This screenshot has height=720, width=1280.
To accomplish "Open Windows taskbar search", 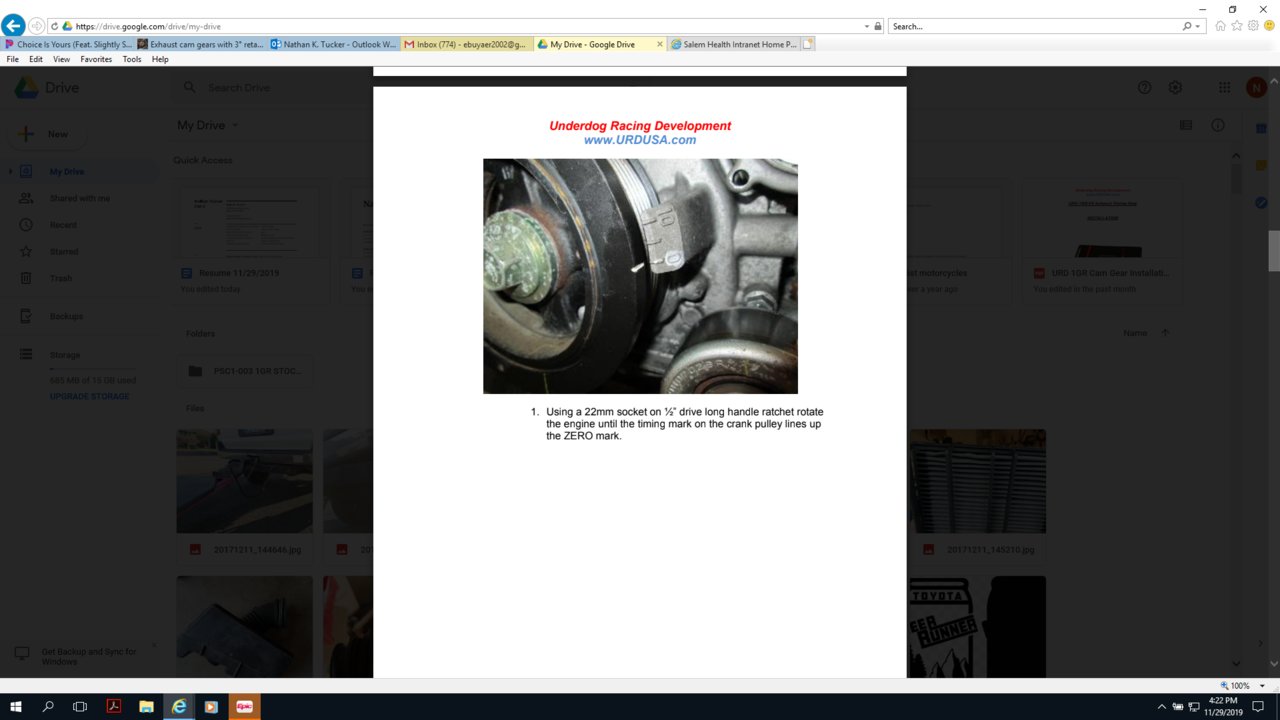I will tap(48, 706).
